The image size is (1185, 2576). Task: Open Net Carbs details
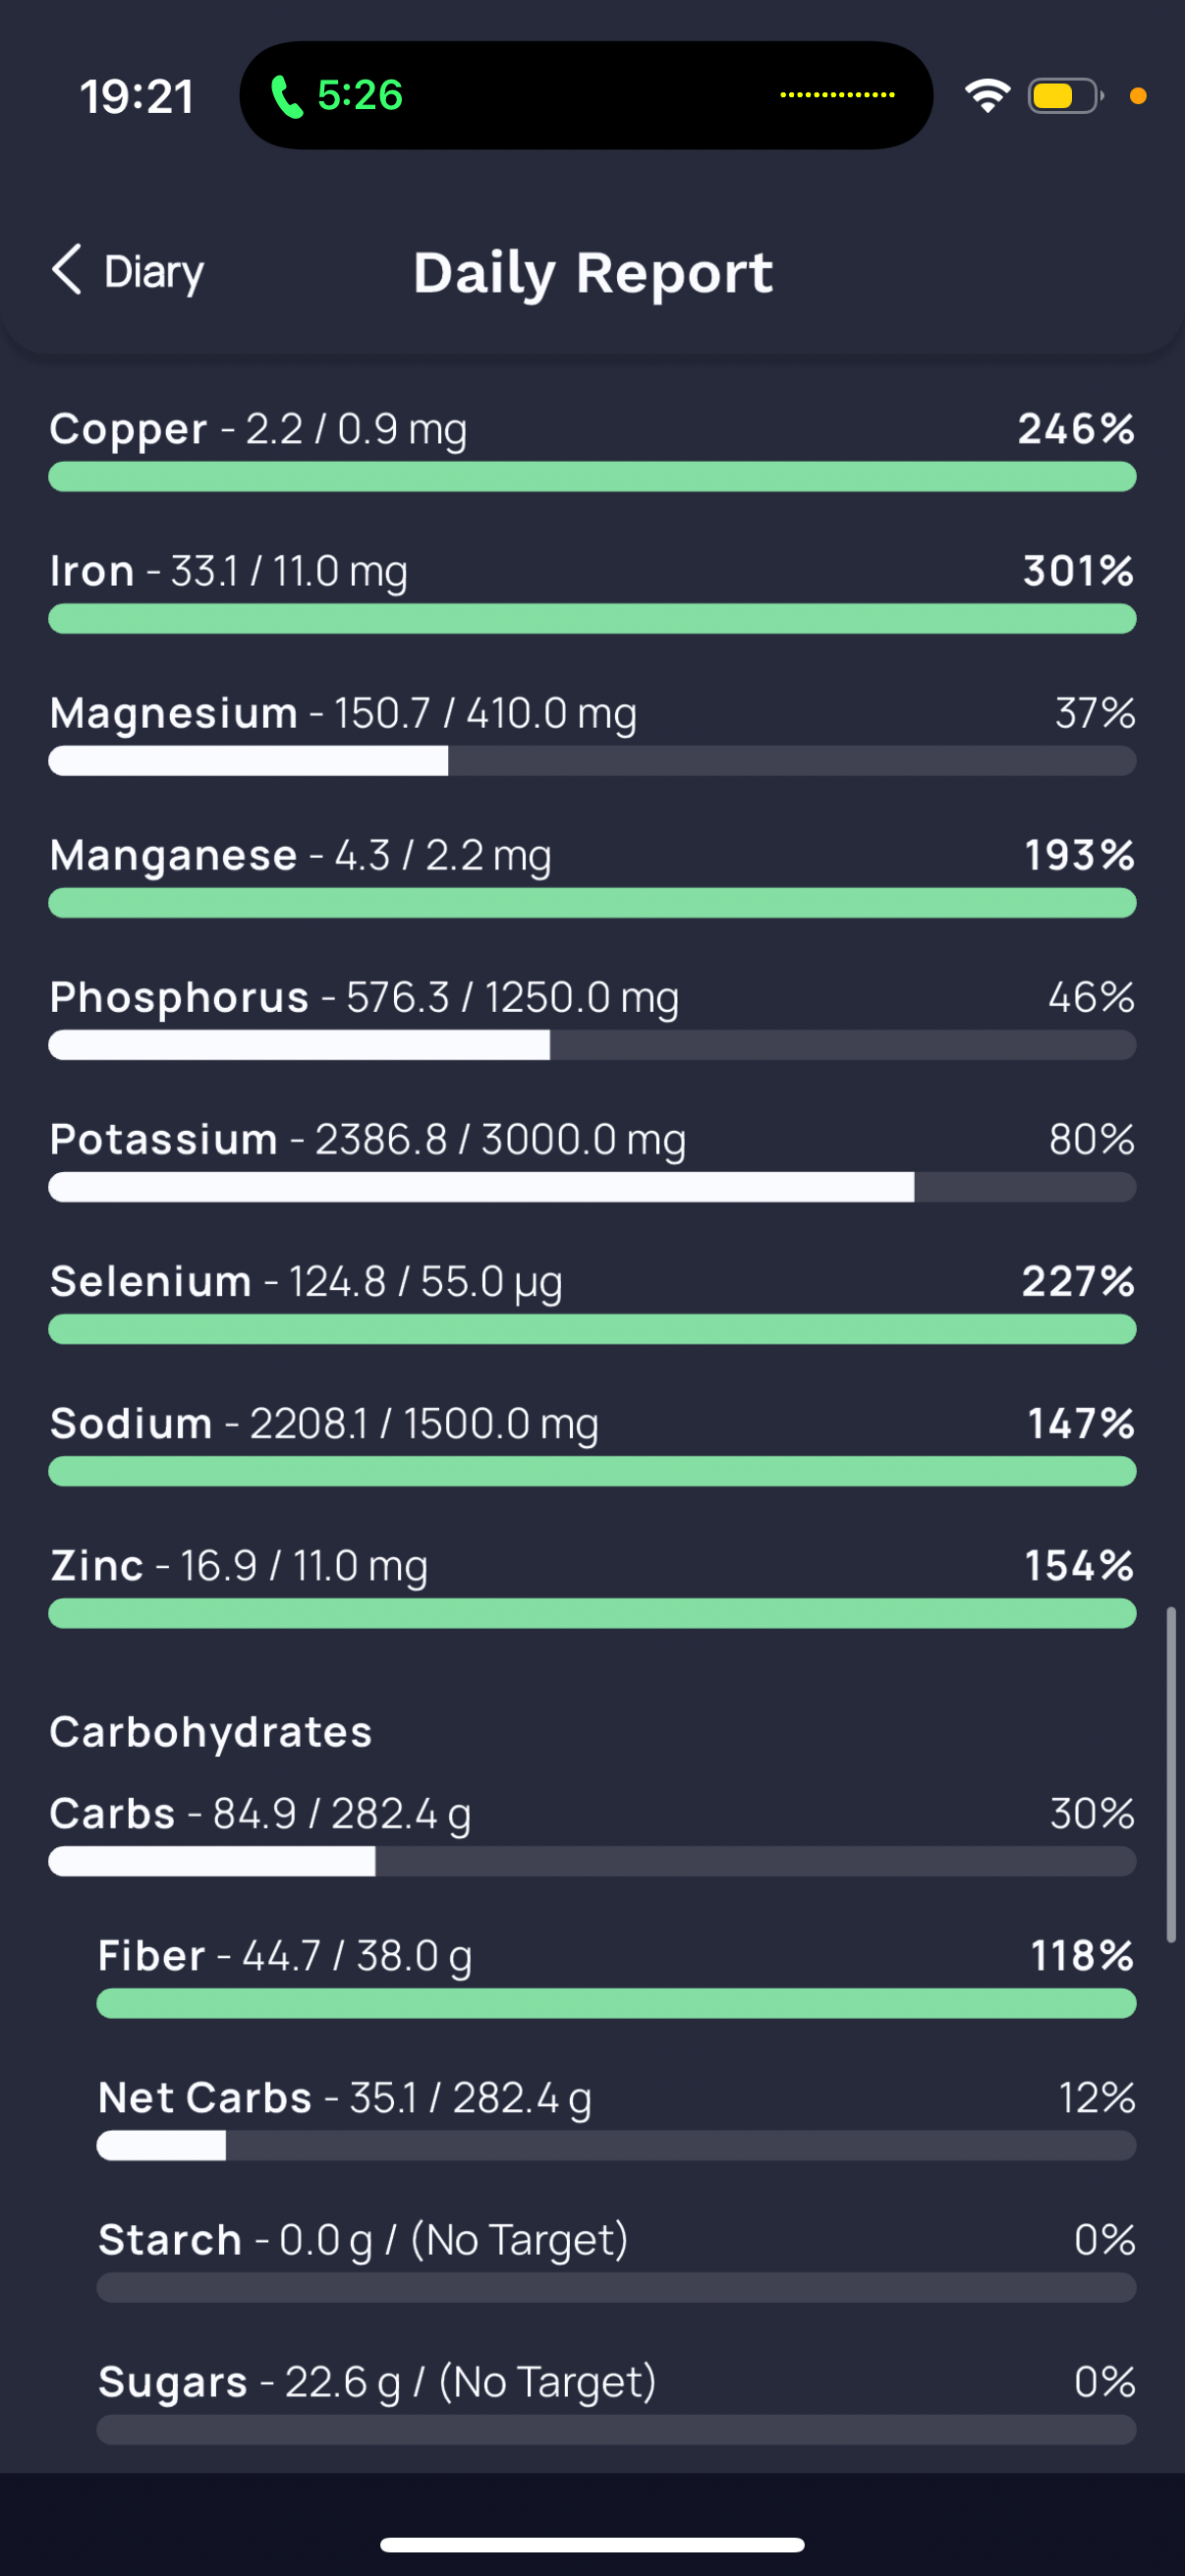point(616,2117)
